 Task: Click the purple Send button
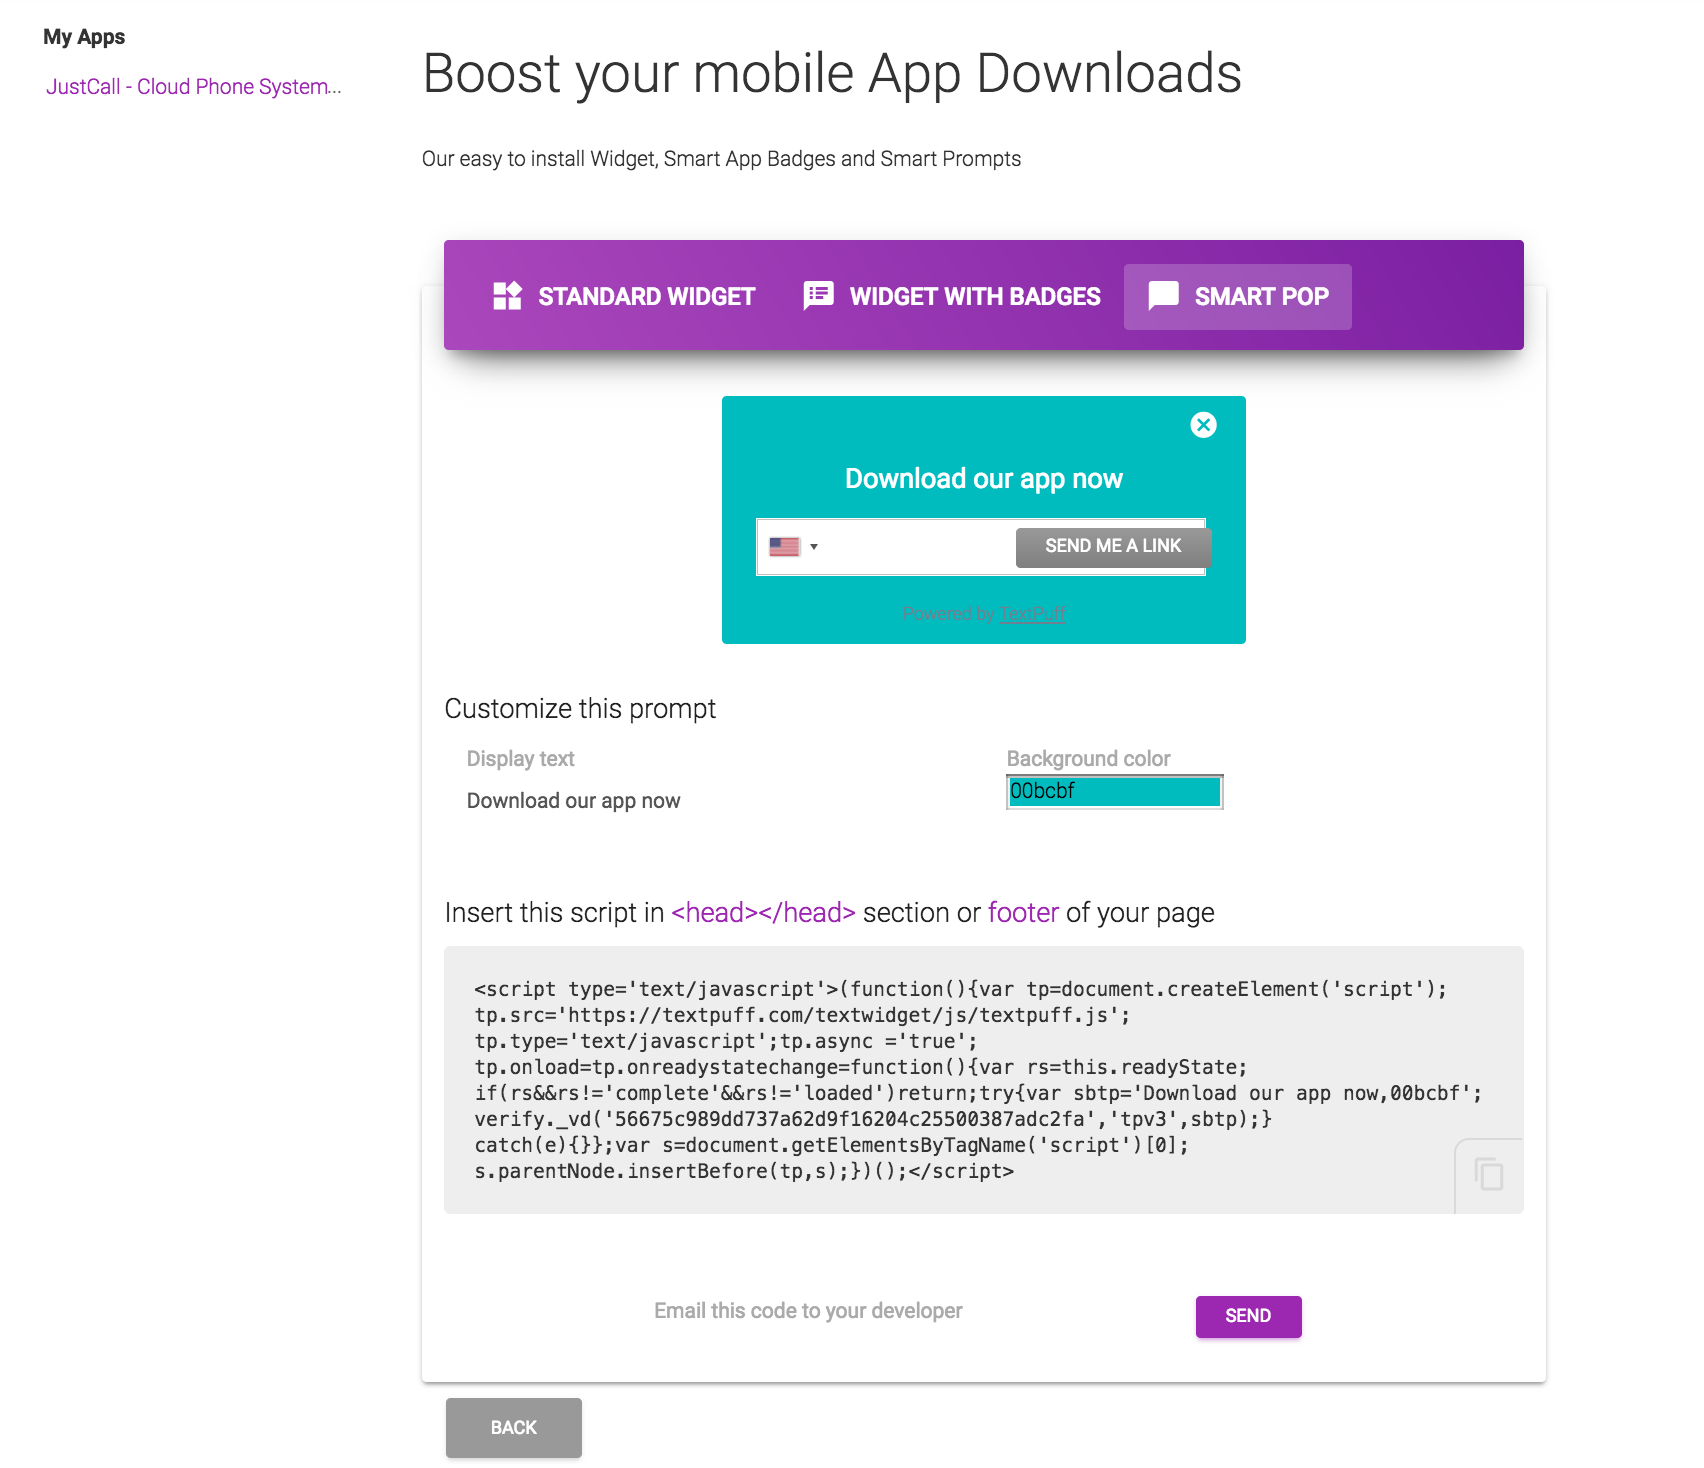(x=1248, y=1316)
